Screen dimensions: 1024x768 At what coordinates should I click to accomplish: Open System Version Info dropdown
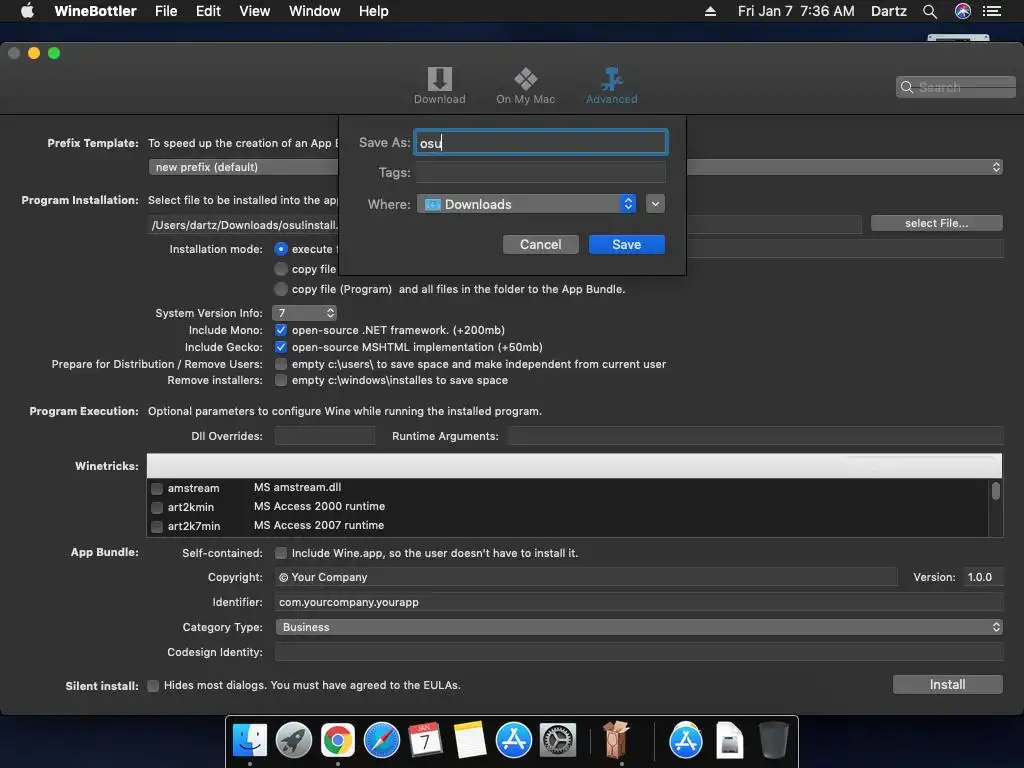click(x=304, y=313)
